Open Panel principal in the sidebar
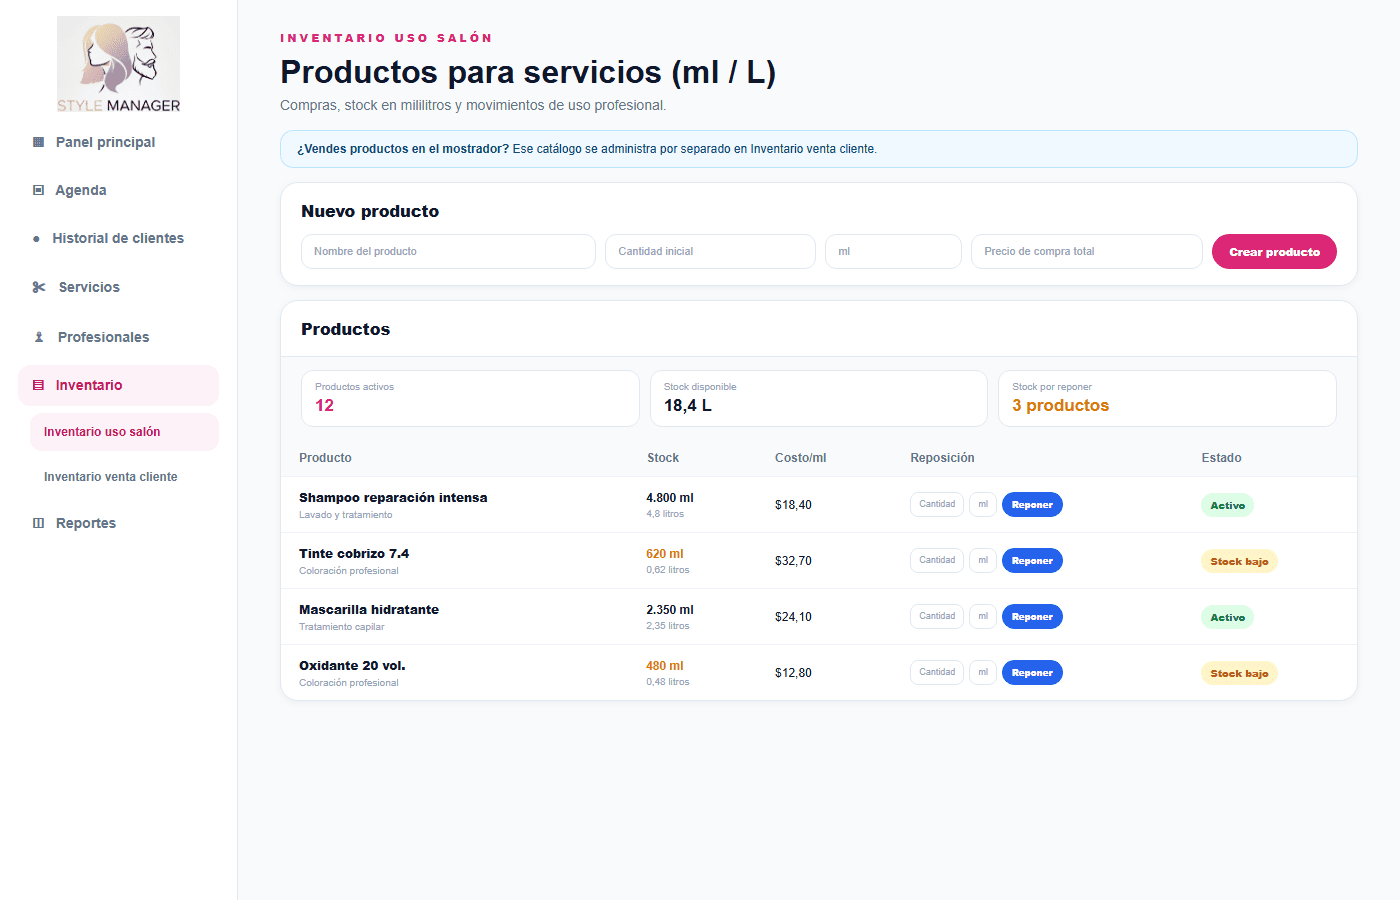 tap(118, 142)
